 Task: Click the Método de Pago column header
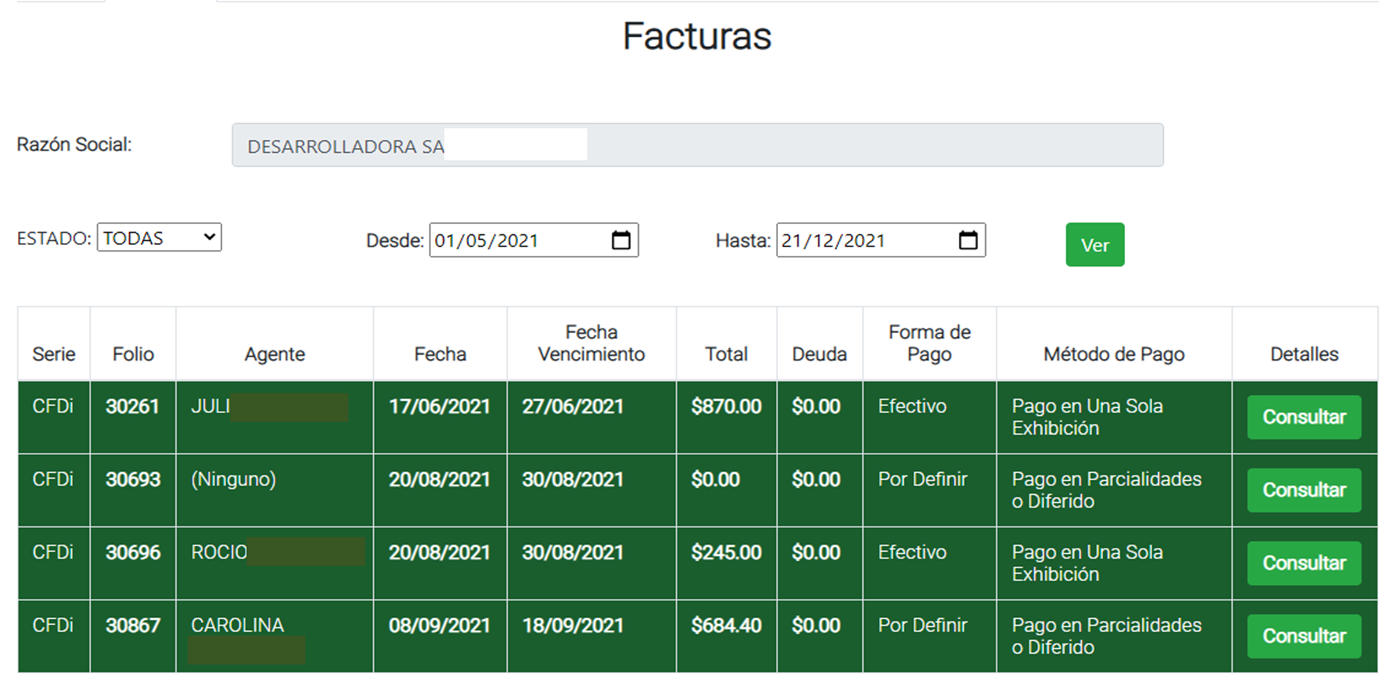(x=1113, y=354)
